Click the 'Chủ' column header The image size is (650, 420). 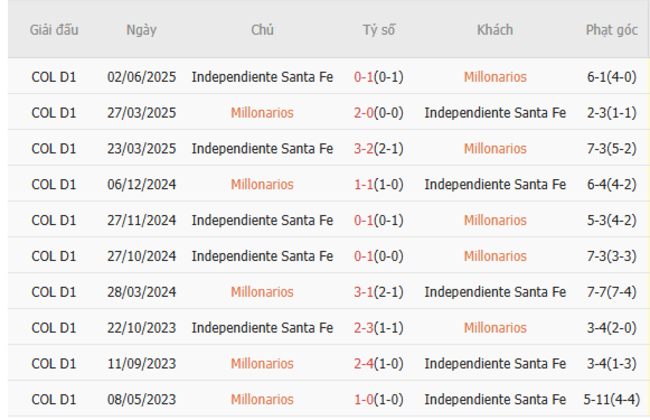coord(262,30)
